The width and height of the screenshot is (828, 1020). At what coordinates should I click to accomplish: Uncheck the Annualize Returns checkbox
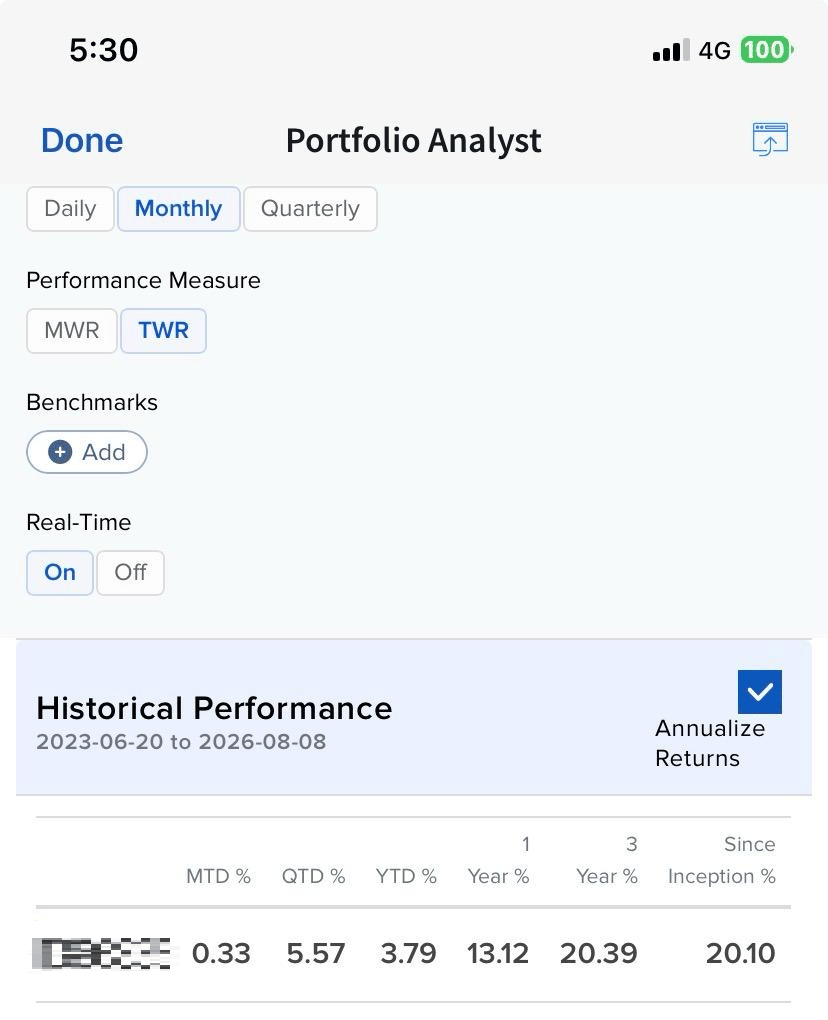(x=760, y=691)
